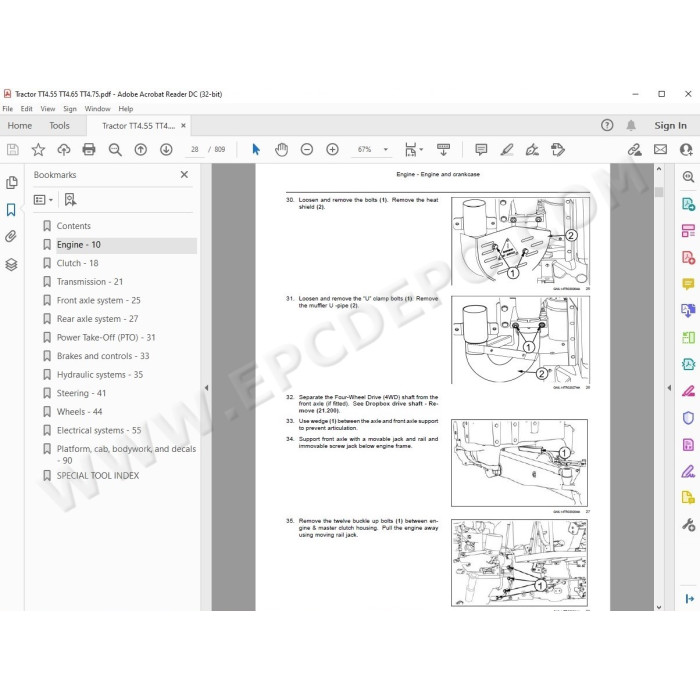Open the Help menu
The image size is (700, 700).
pos(125,109)
